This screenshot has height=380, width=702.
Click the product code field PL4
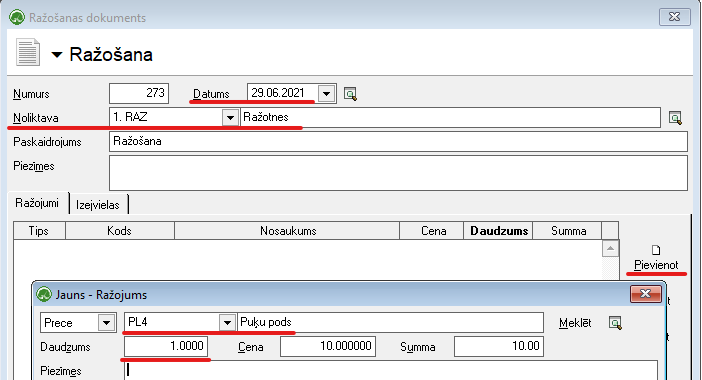click(x=172, y=322)
